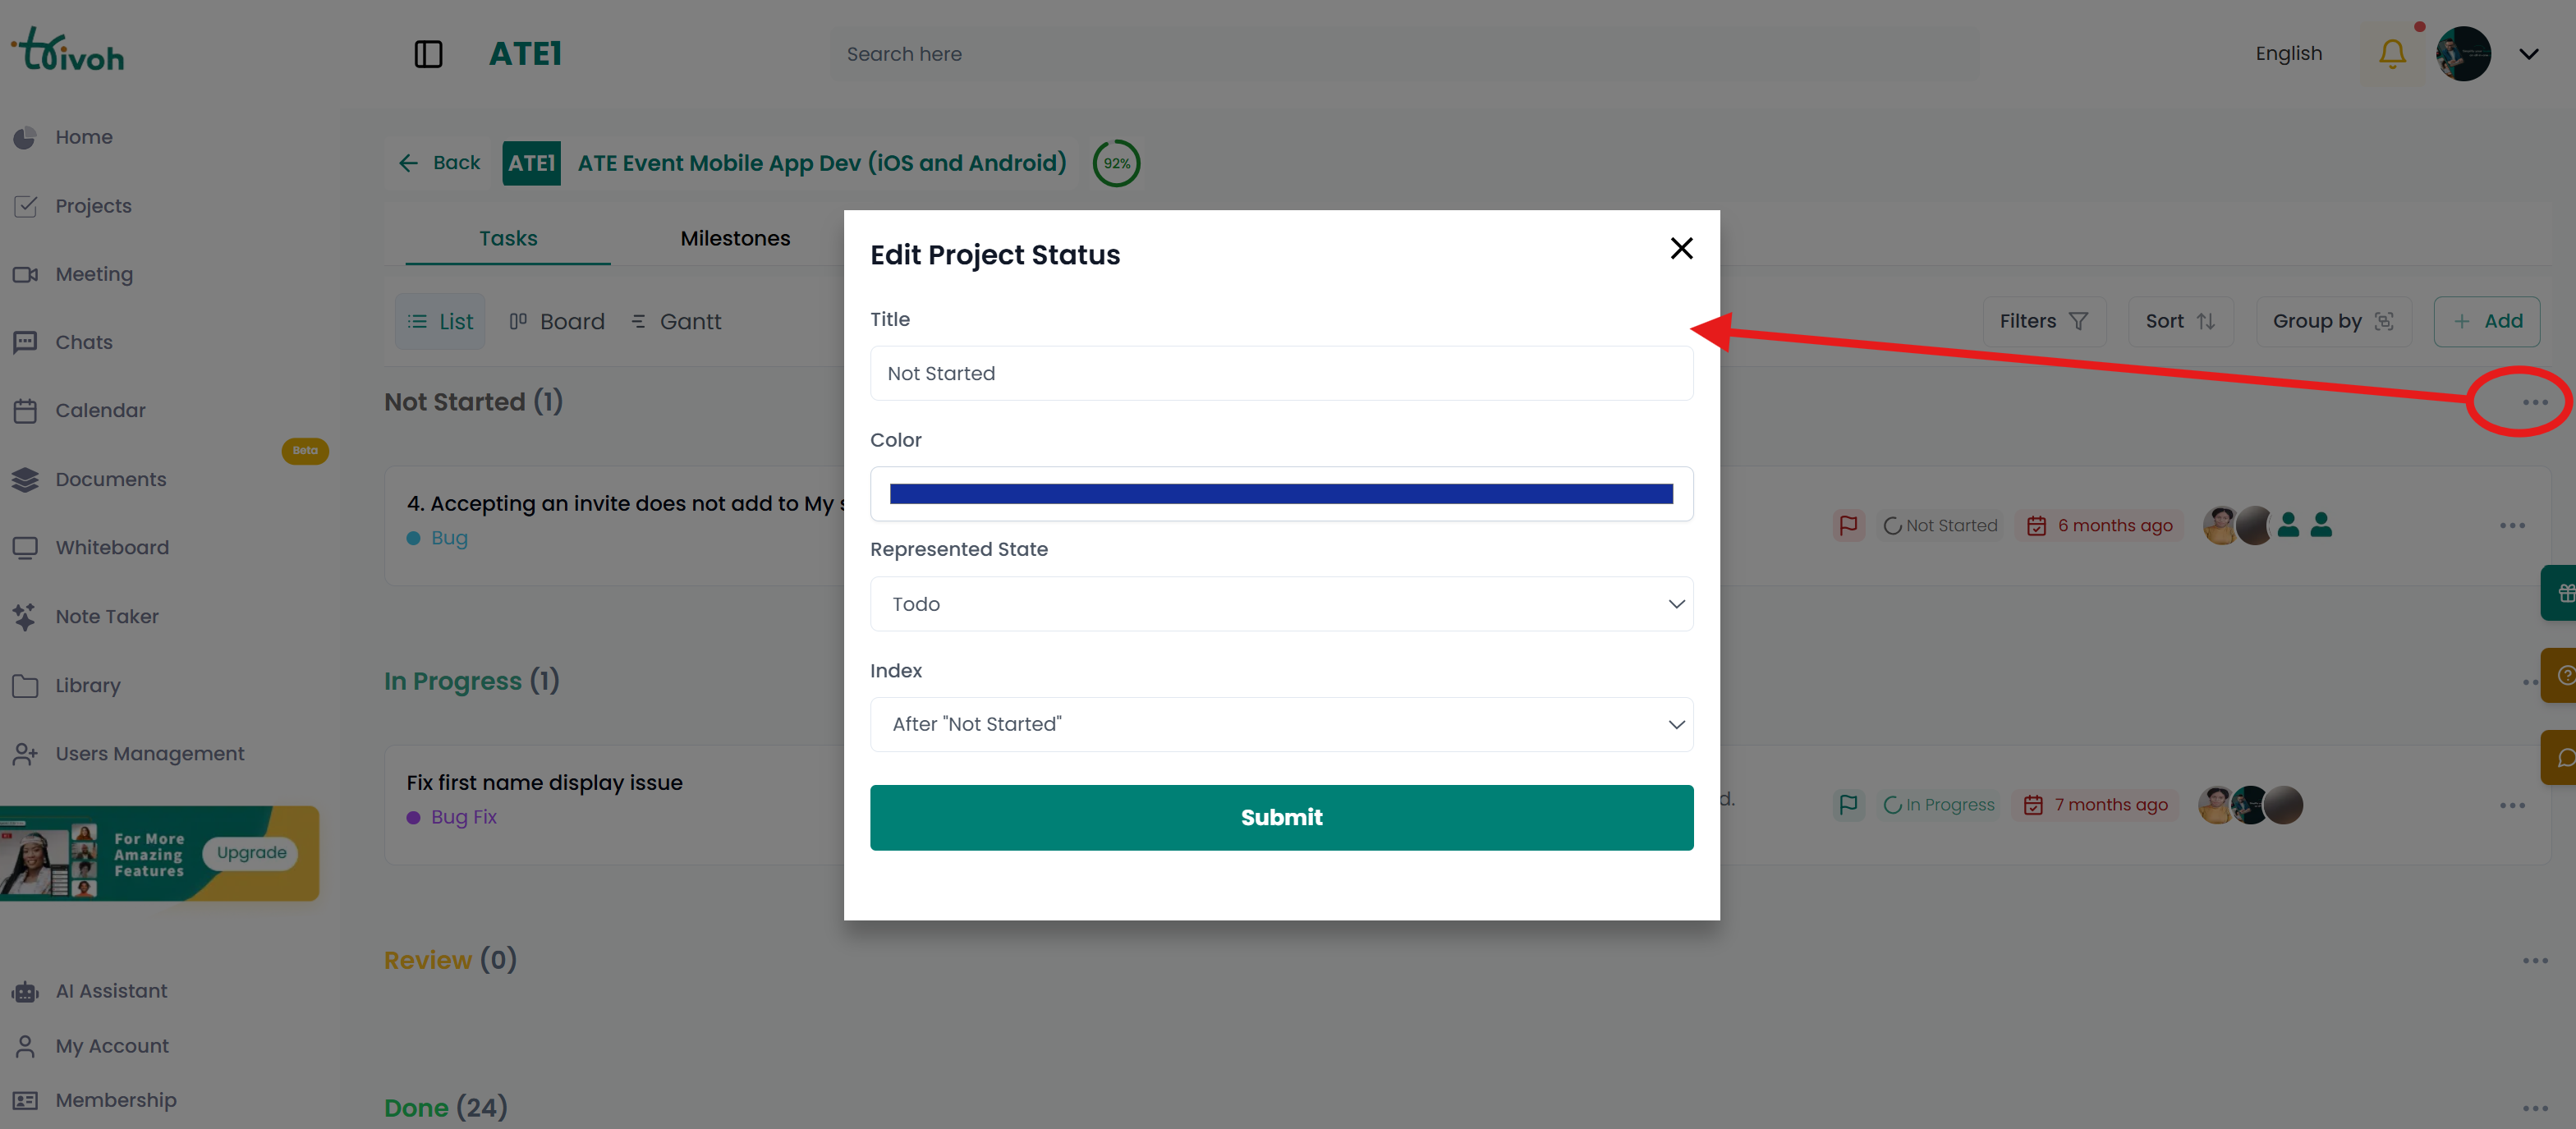
Task: Open the AI Assistant
Action: (x=111, y=990)
